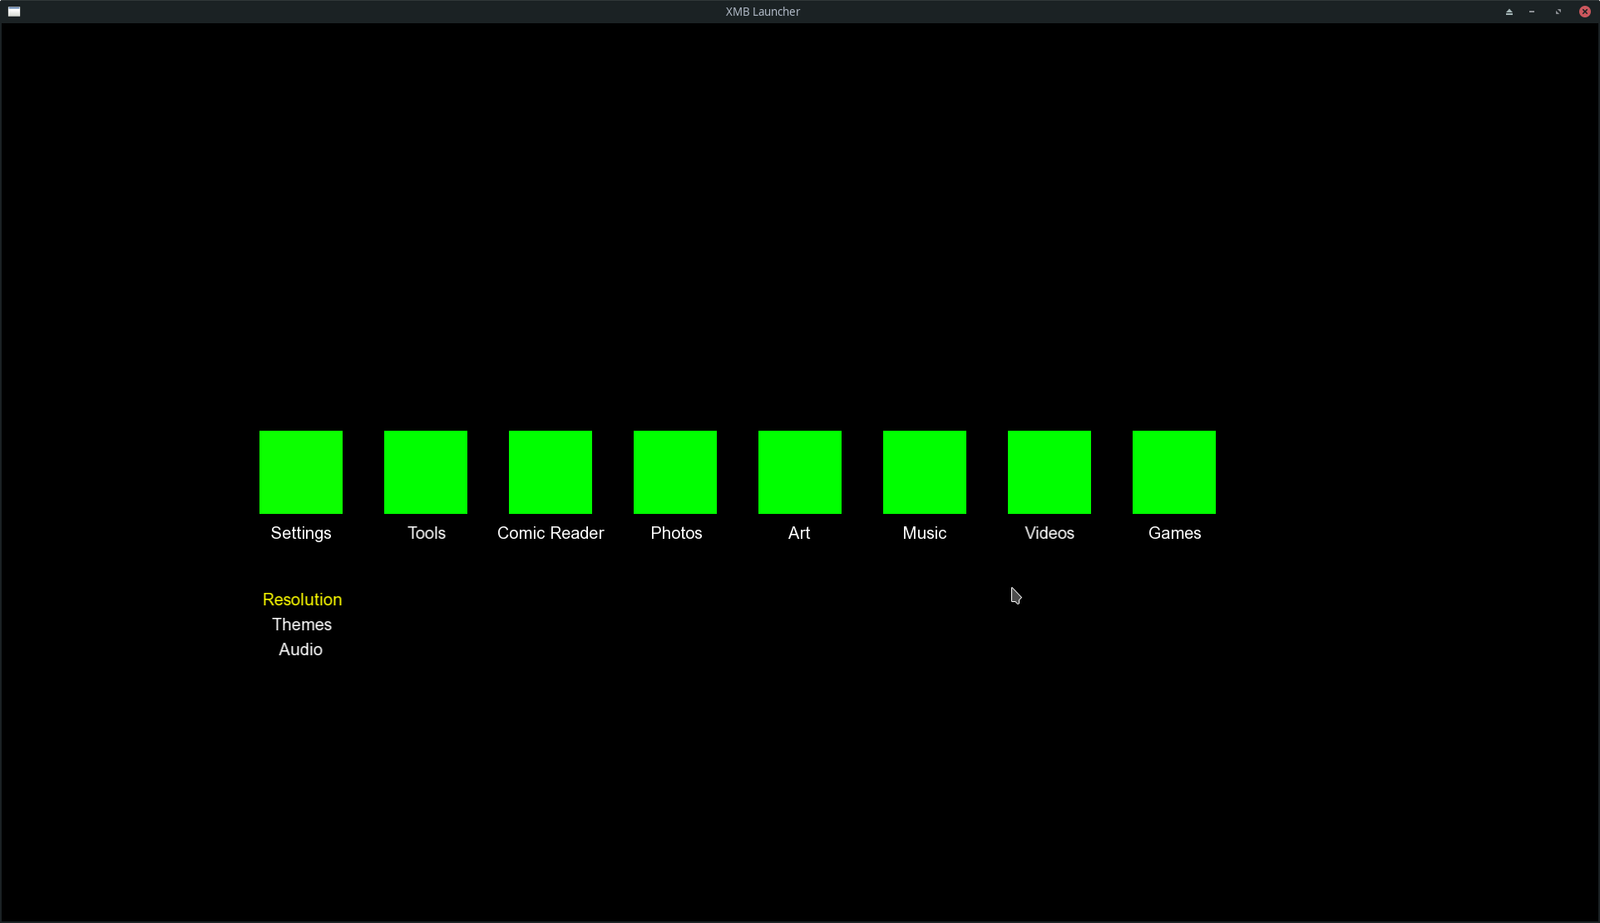The height and width of the screenshot is (923, 1600).
Task: Open the Themes submenu item
Action: [302, 624]
